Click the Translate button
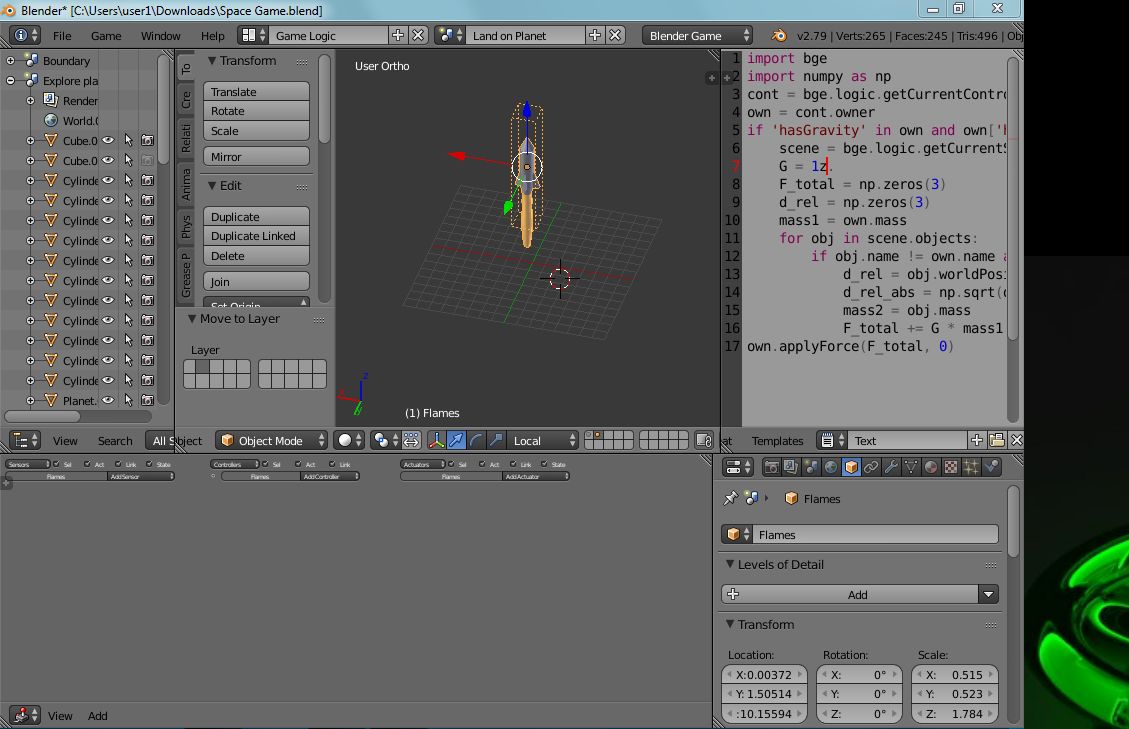The width and height of the screenshot is (1129, 729). pyautogui.click(x=256, y=91)
